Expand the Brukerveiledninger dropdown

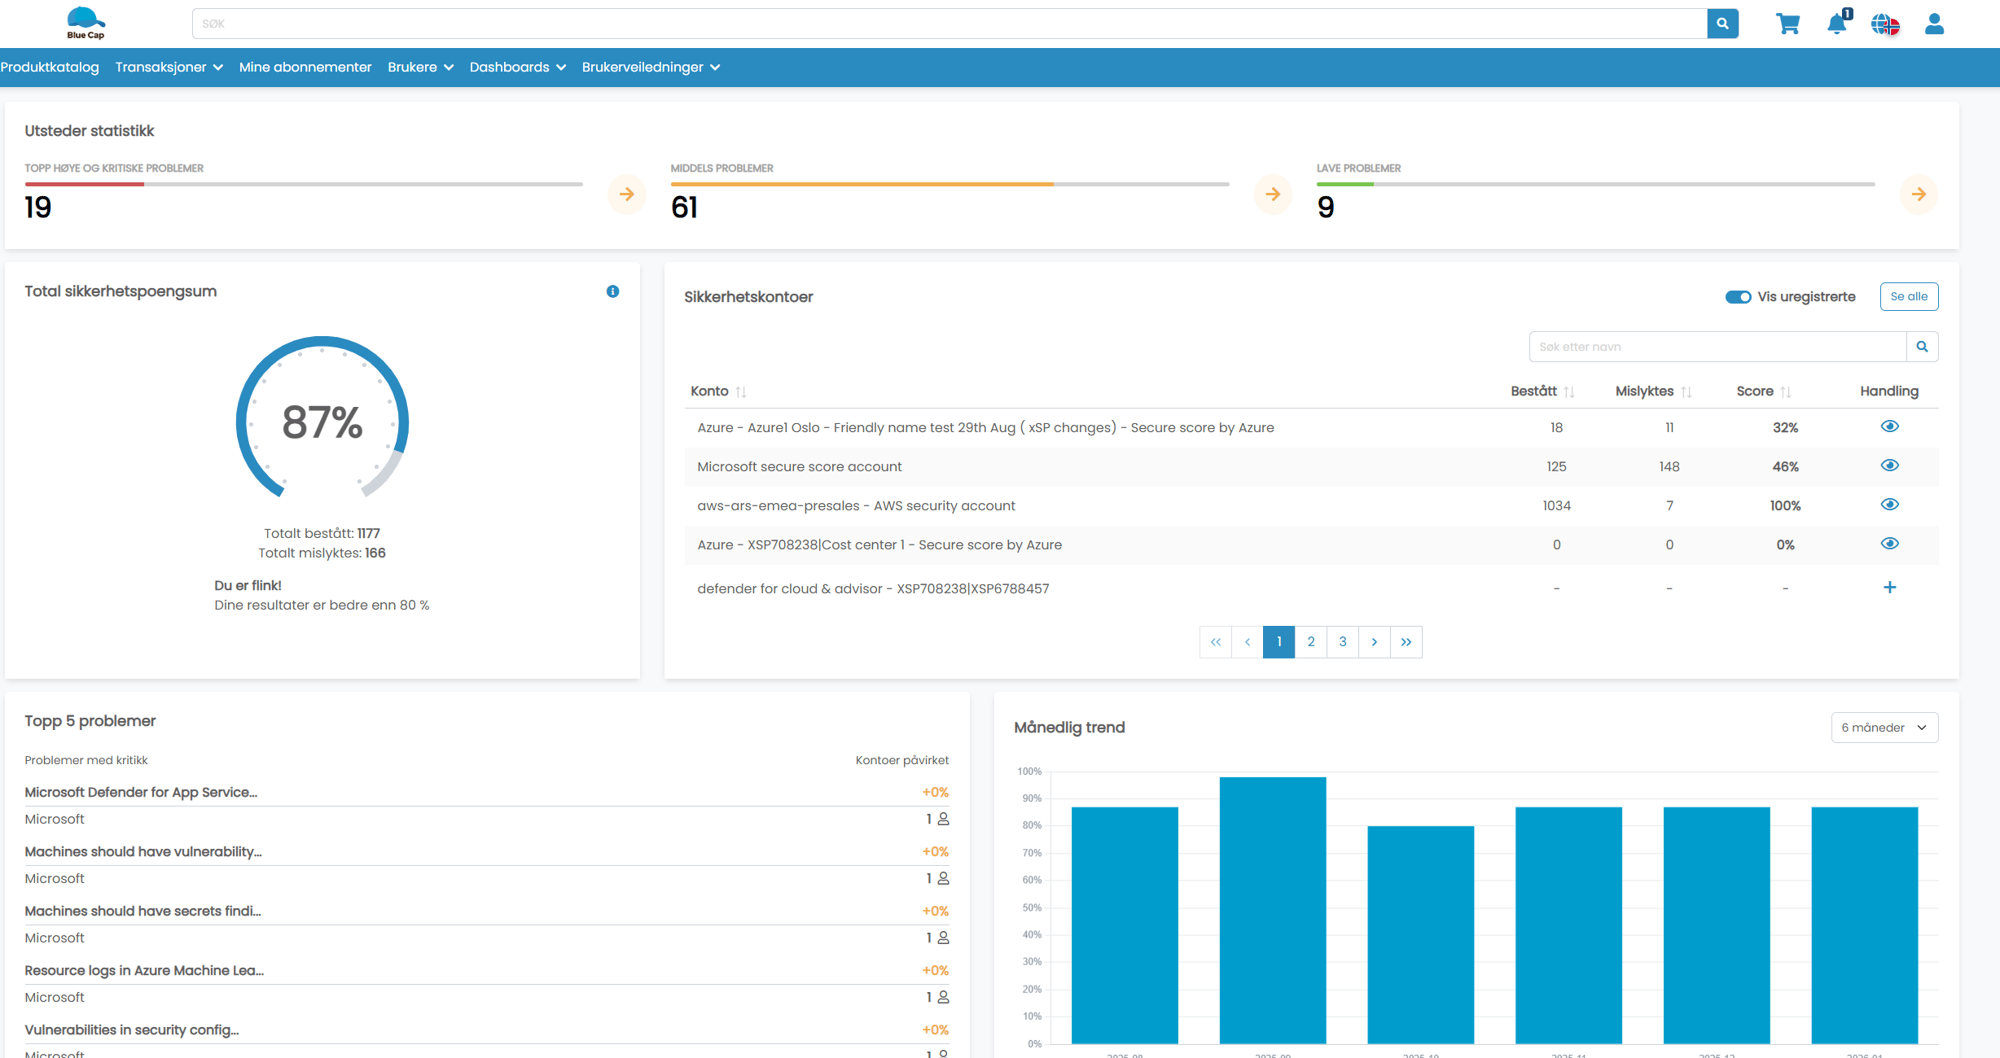point(650,67)
